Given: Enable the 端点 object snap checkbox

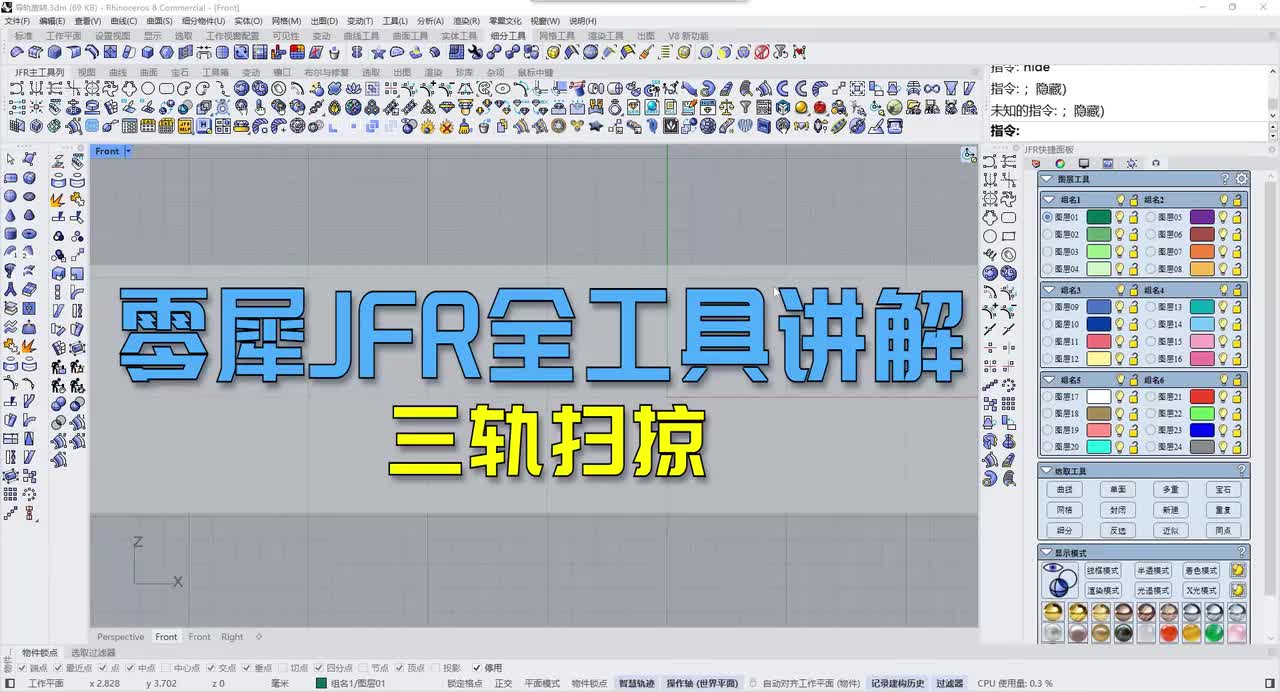Looking at the screenshot, I should click(x=24, y=668).
